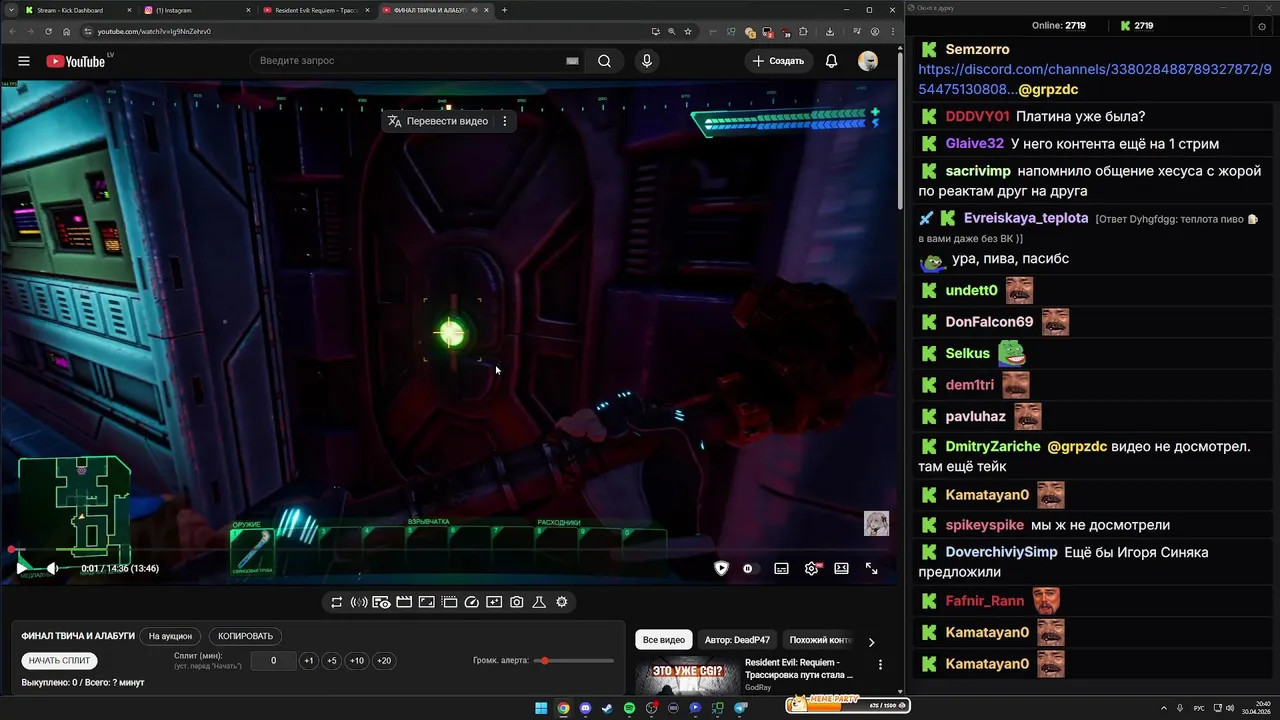Open Windows Start menu
The width and height of the screenshot is (1280, 720).
click(541, 708)
